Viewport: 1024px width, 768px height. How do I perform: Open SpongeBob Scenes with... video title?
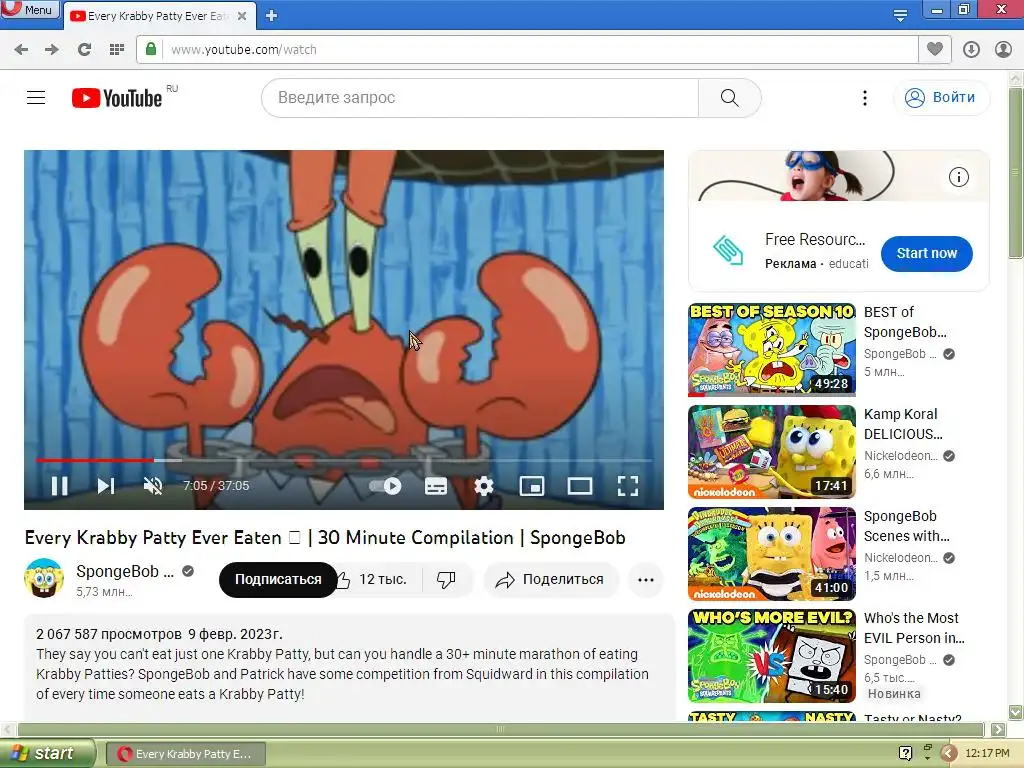tap(907, 526)
